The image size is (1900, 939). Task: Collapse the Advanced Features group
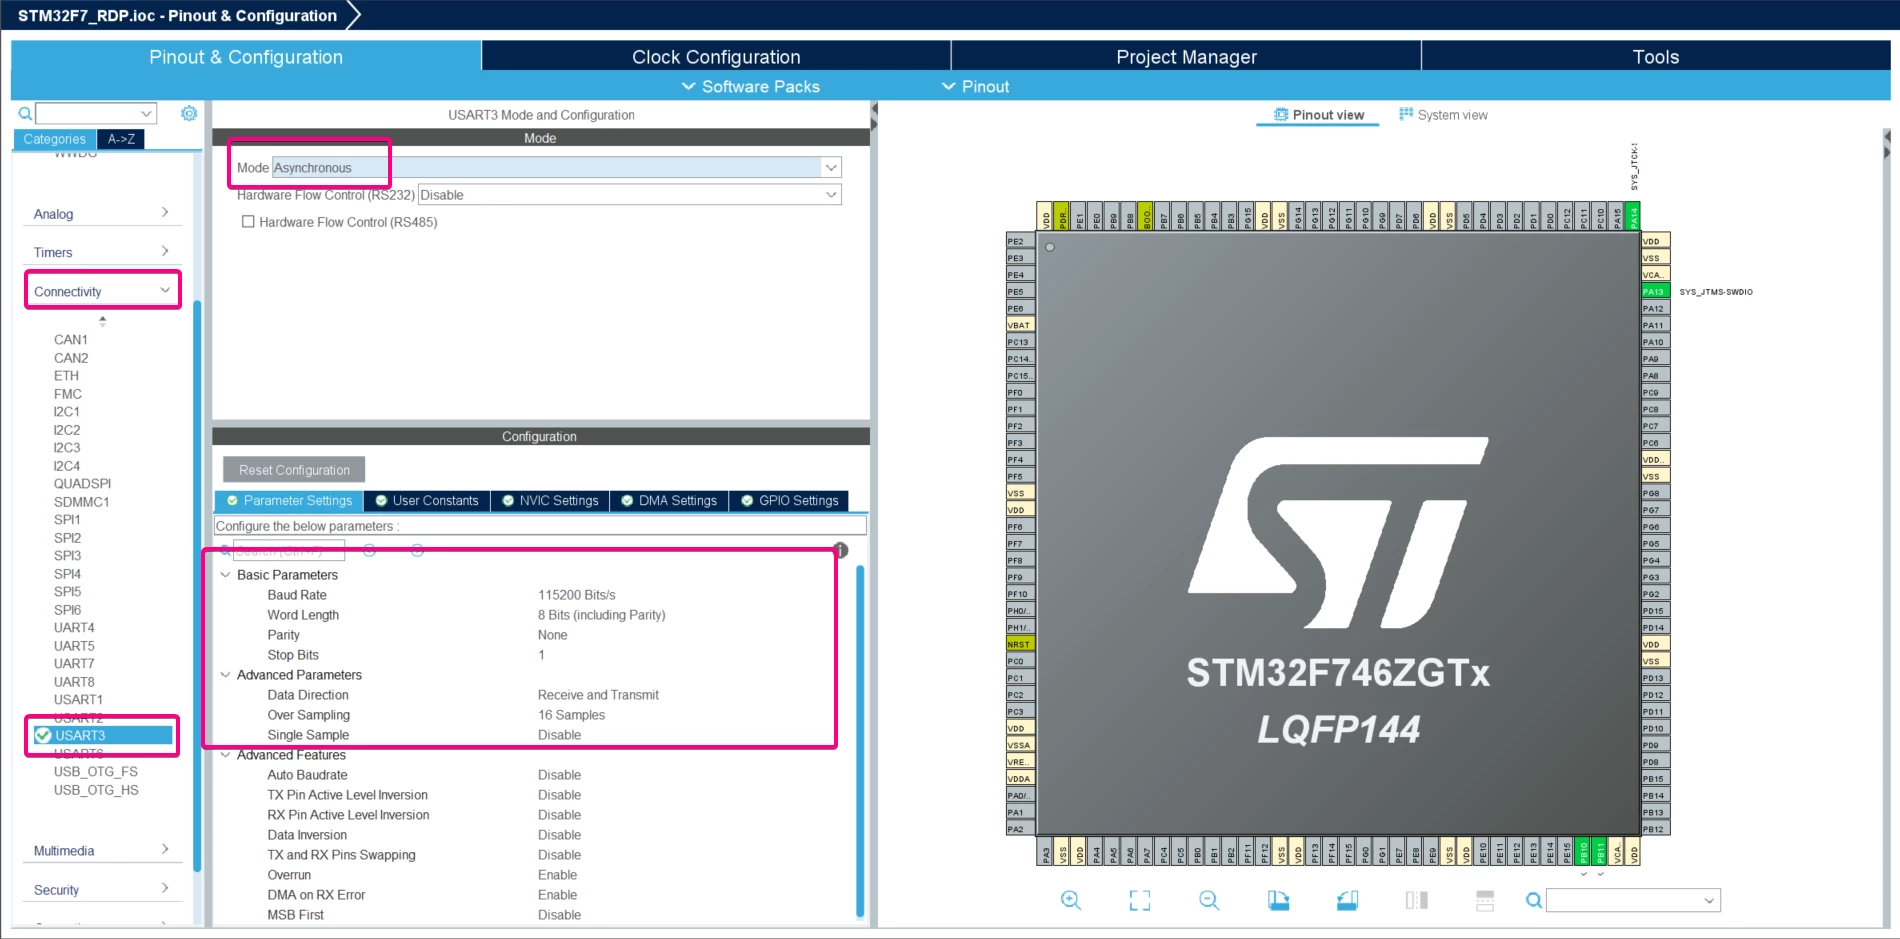pyautogui.click(x=226, y=755)
